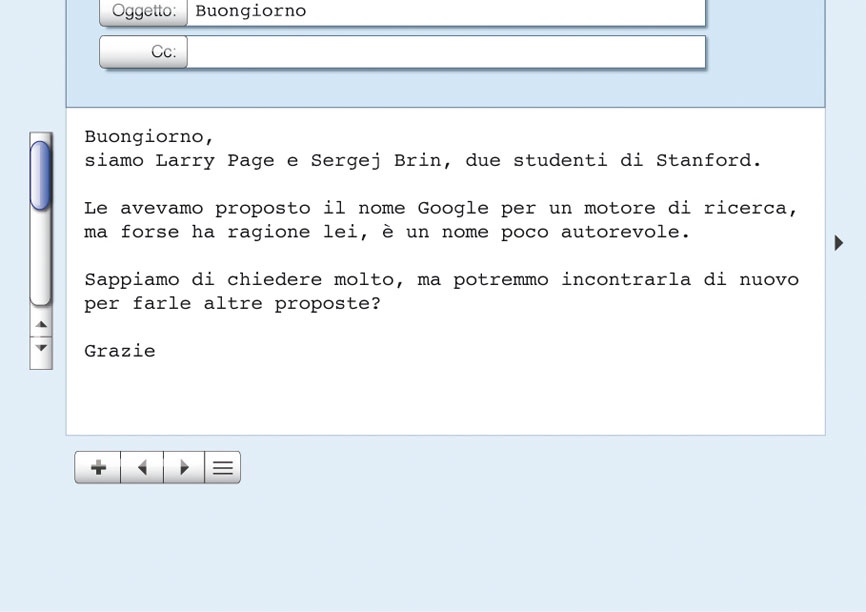
Task: Place cursor on the greeting line Buongiorno in body
Action: click(x=149, y=136)
